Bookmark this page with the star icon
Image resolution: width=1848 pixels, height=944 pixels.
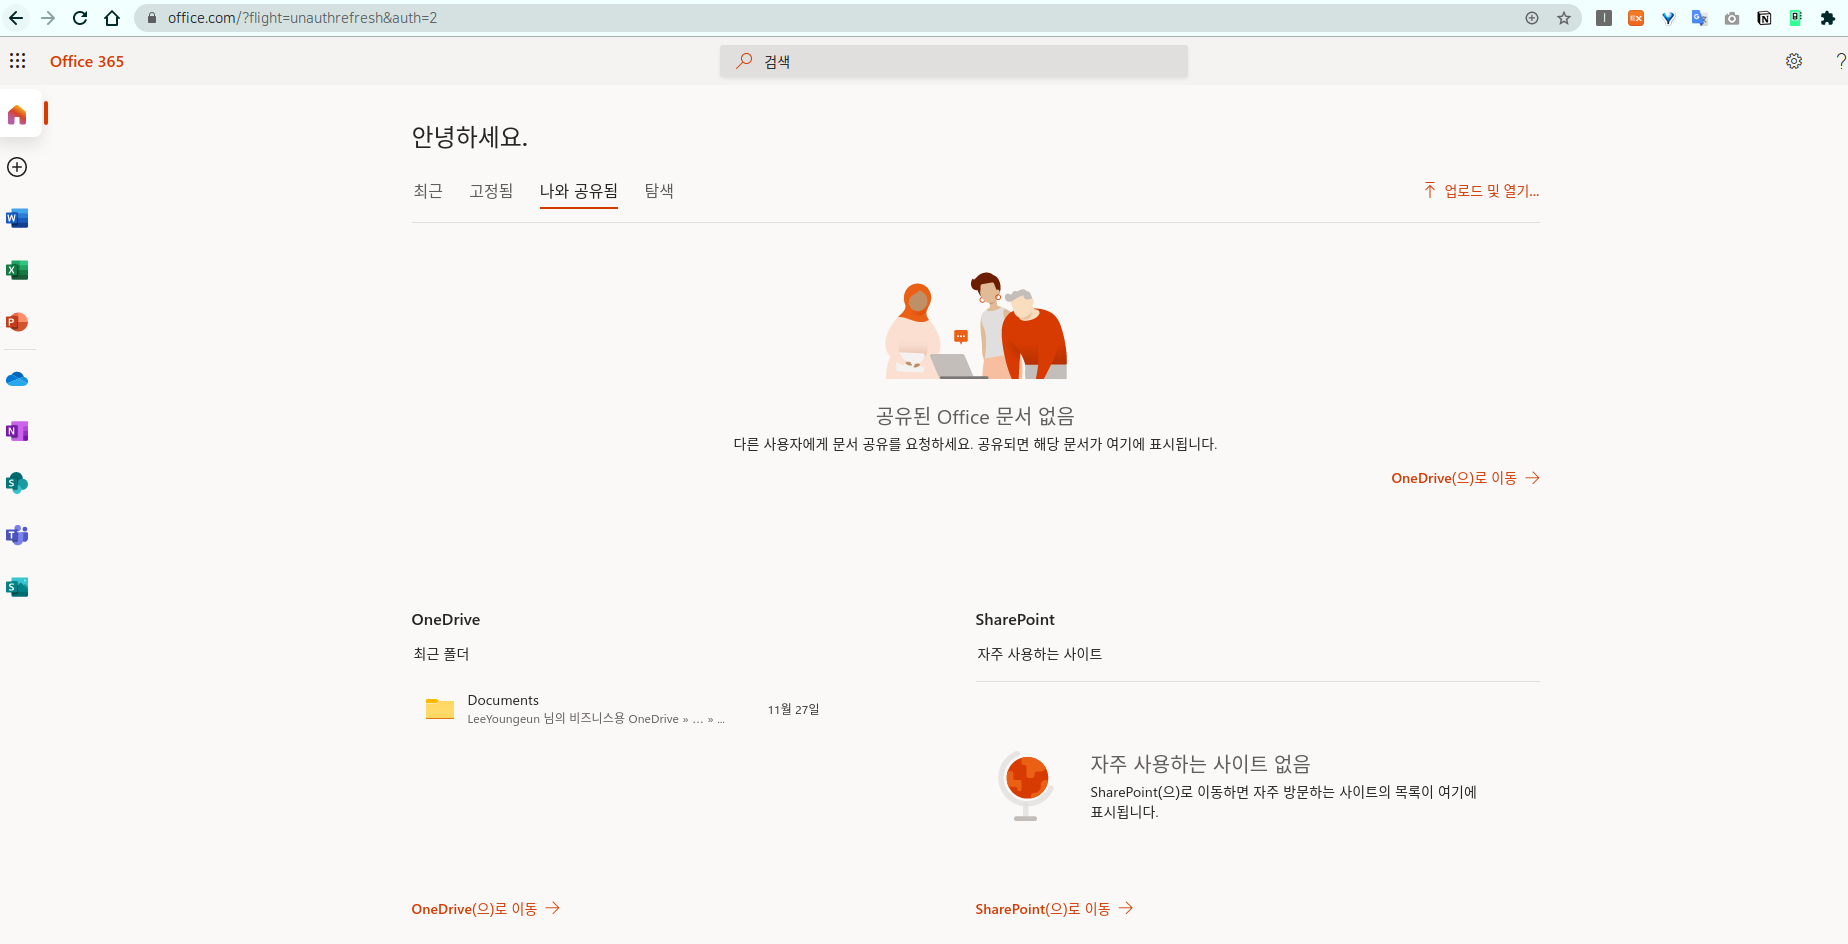click(1564, 18)
